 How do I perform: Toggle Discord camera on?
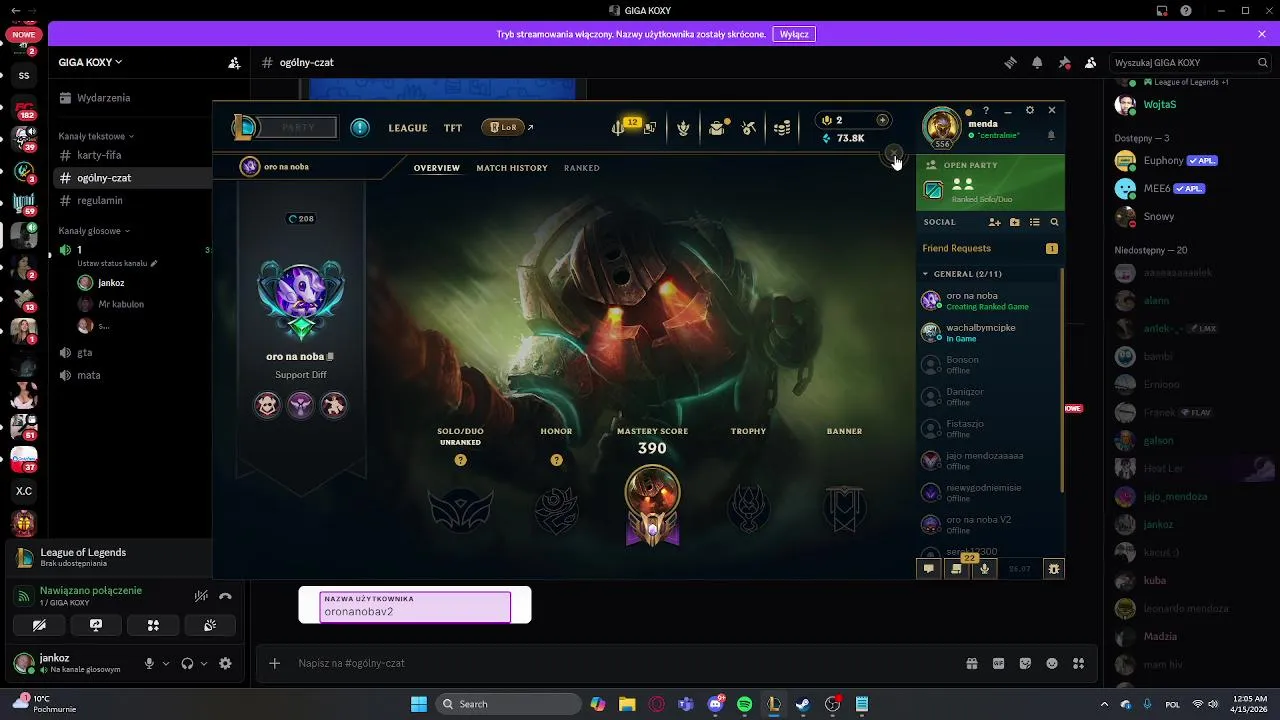pyautogui.click(x=39, y=625)
